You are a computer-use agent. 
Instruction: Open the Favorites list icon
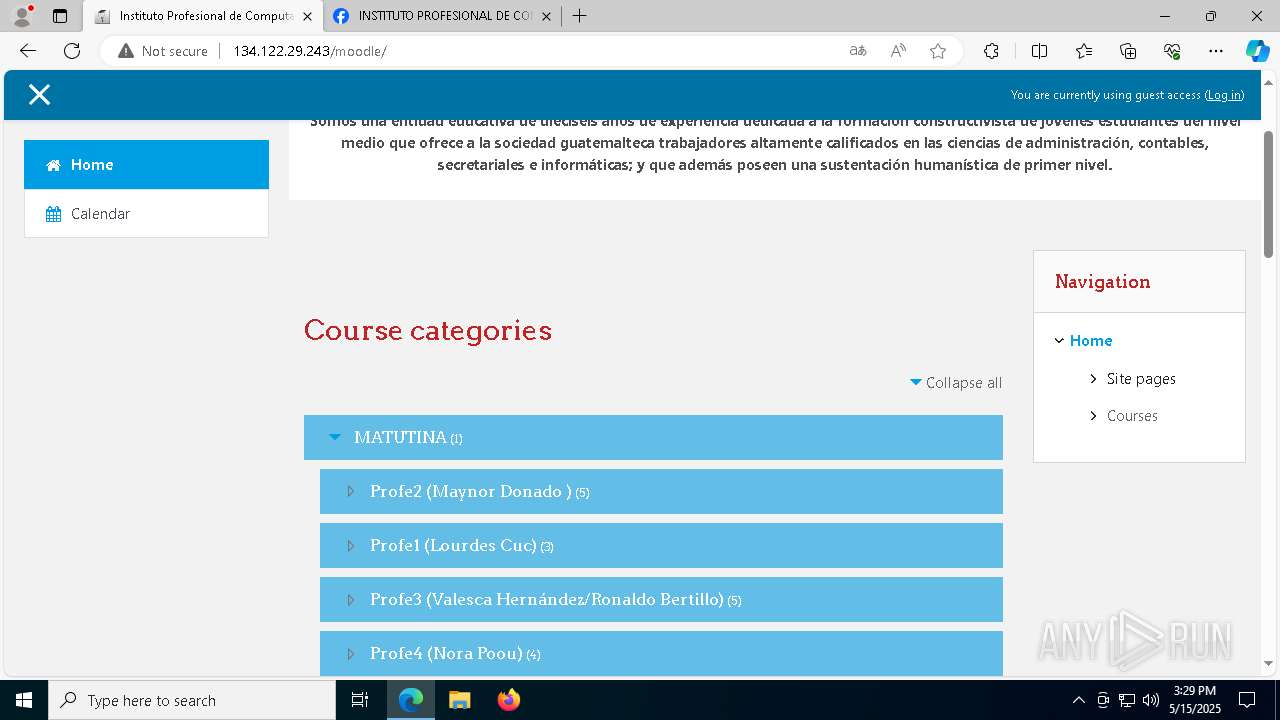coord(1084,51)
